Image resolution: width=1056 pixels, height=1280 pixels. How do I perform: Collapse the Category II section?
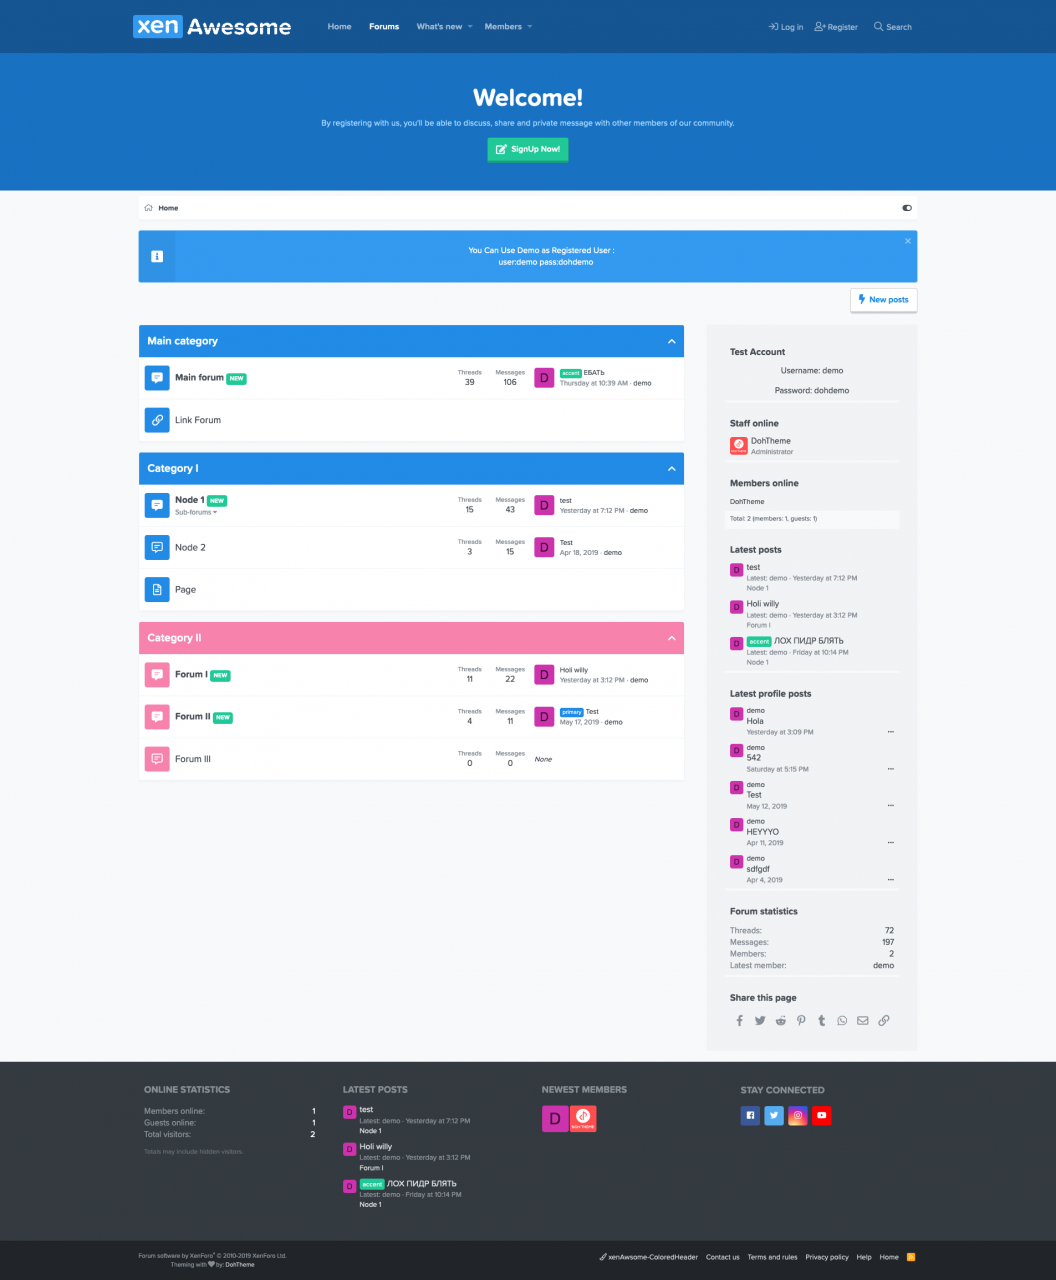[672, 638]
